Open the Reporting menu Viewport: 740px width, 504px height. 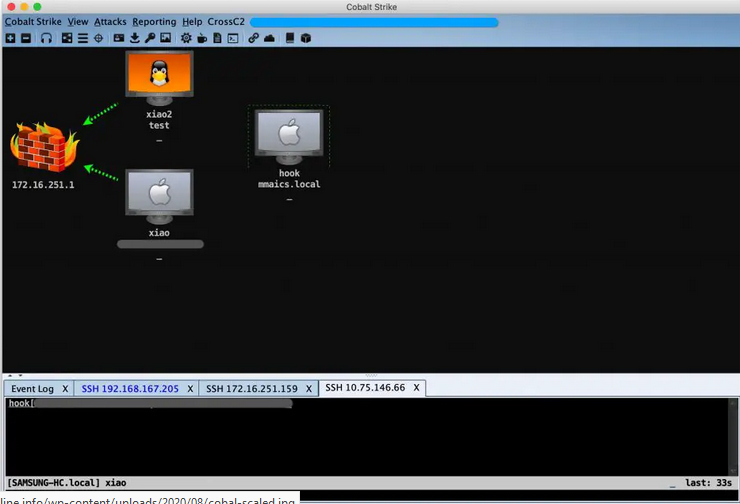(x=154, y=22)
